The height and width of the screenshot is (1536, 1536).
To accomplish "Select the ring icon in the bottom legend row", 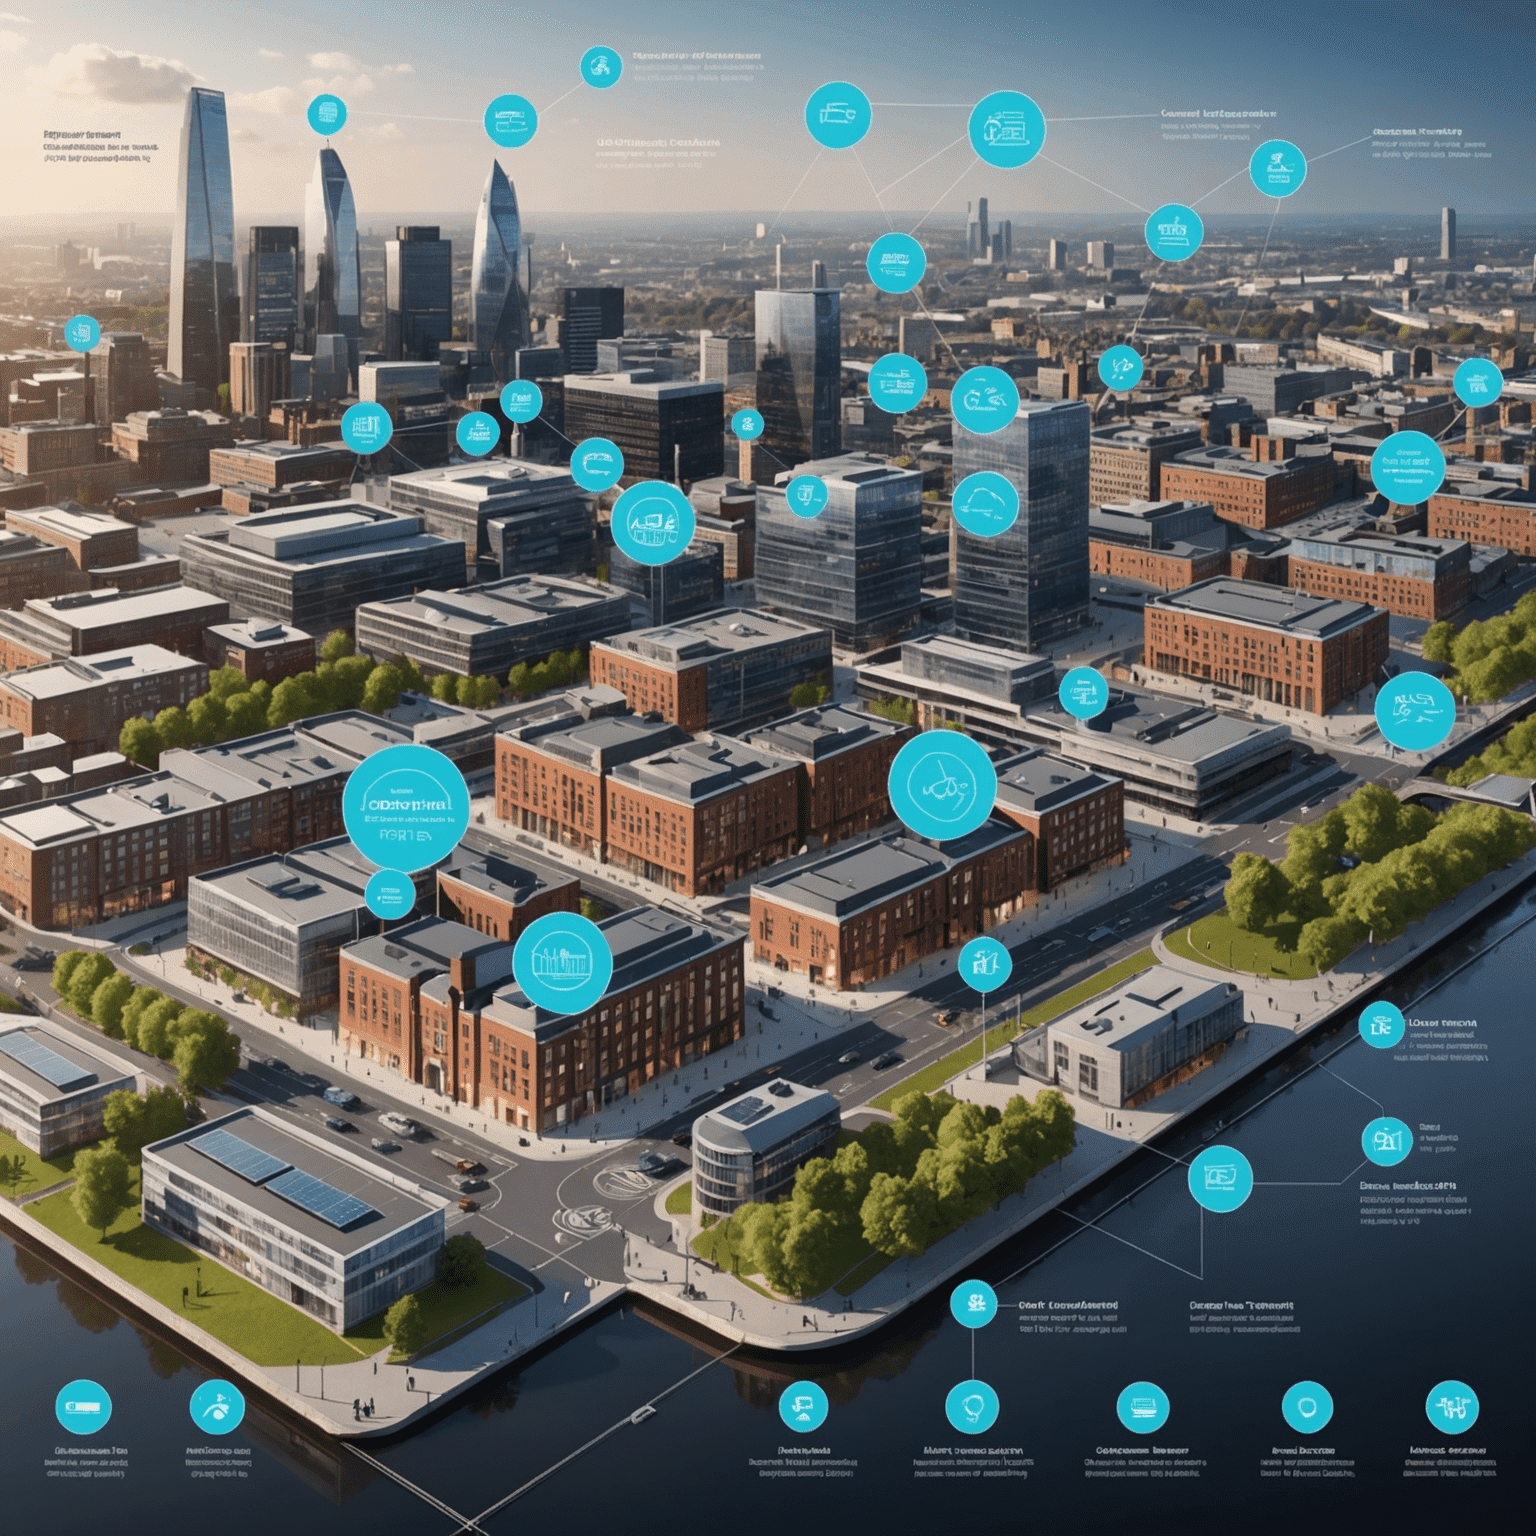I will click(x=1307, y=1408).
